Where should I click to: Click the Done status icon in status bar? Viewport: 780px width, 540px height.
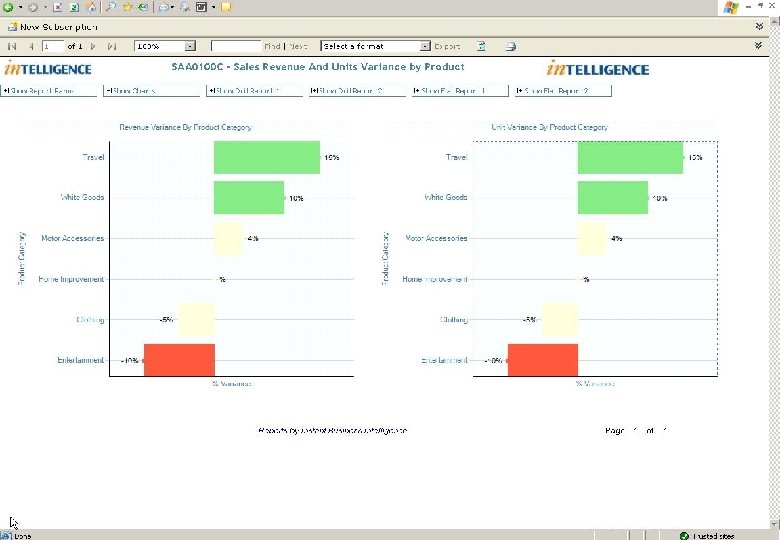5,536
